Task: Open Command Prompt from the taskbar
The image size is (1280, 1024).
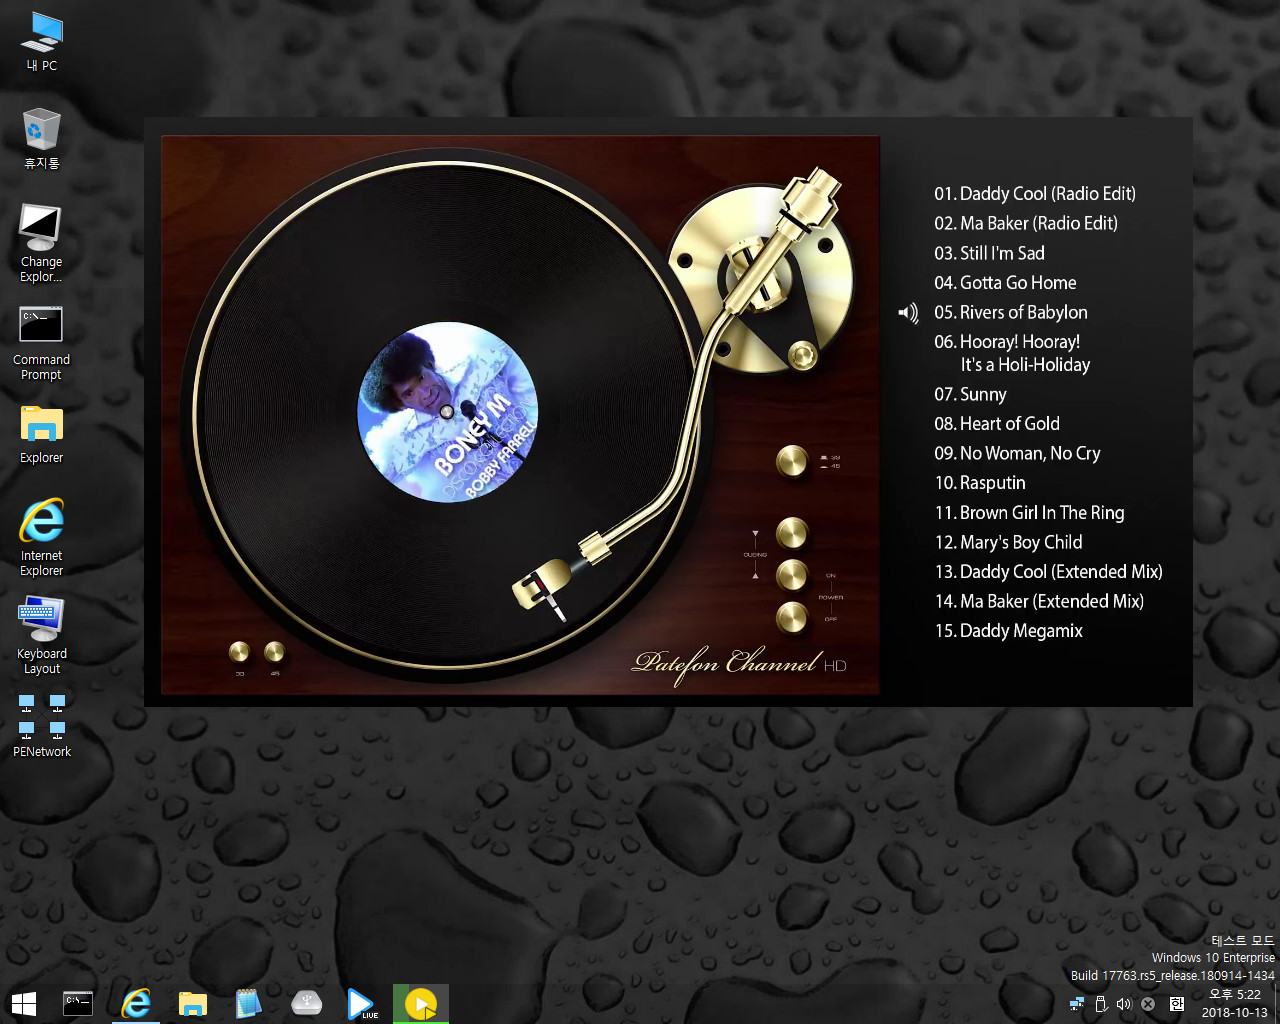Action: point(78,1003)
